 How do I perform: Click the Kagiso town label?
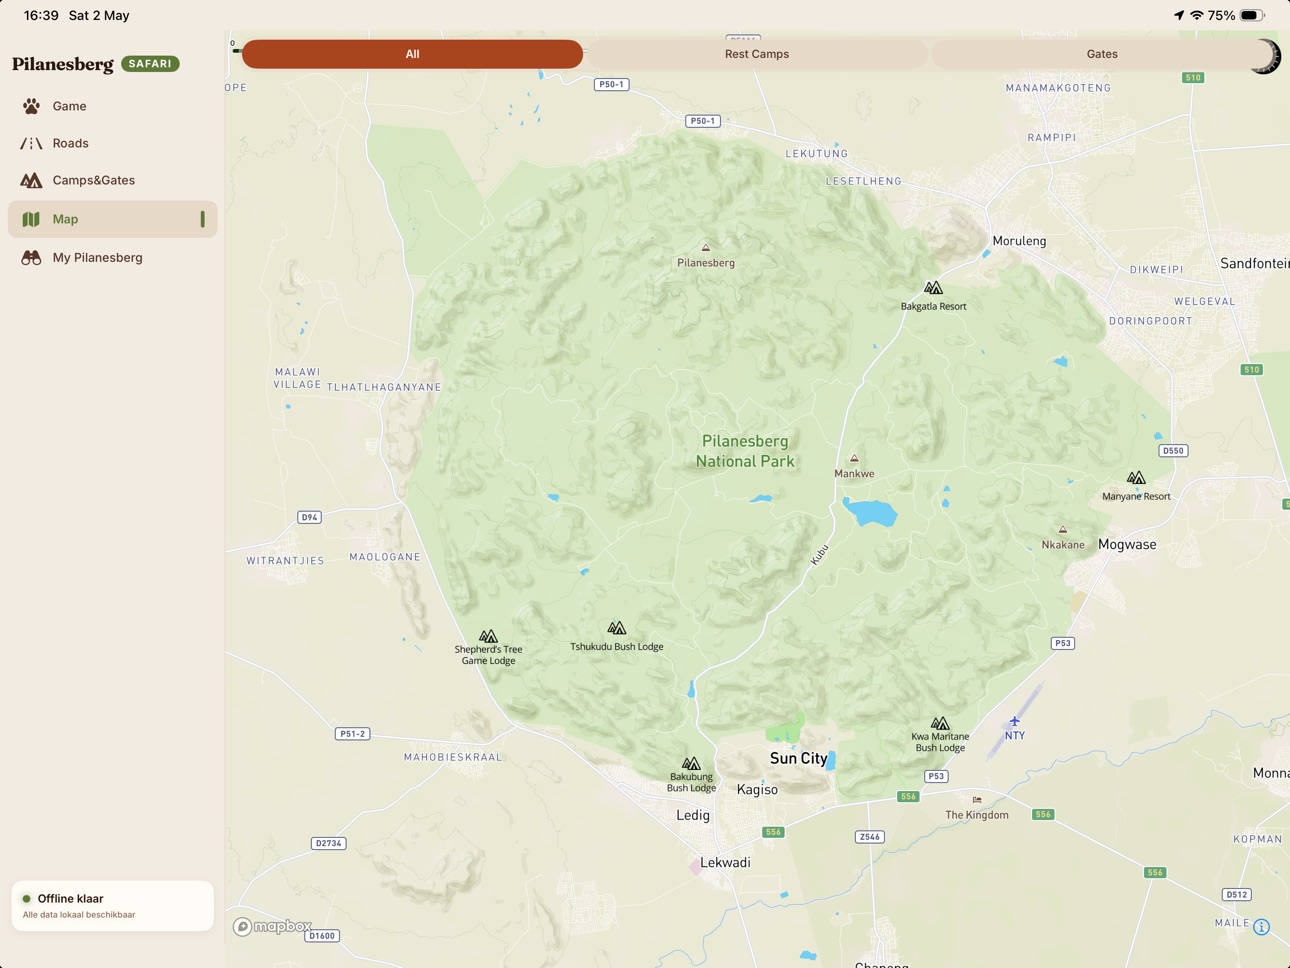point(757,789)
